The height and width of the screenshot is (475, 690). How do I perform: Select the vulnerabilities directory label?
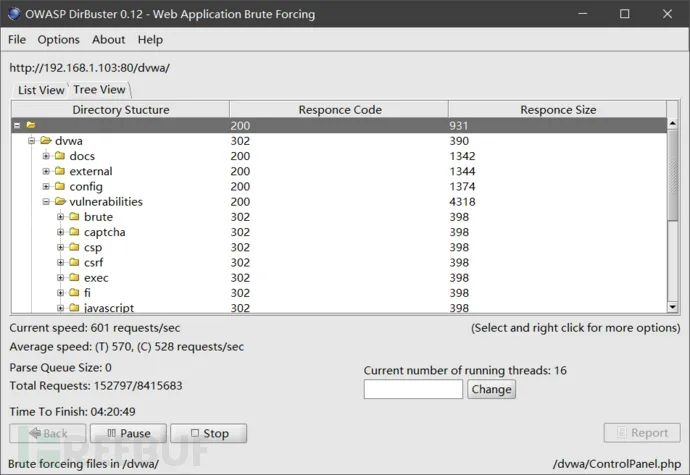tap(106, 202)
